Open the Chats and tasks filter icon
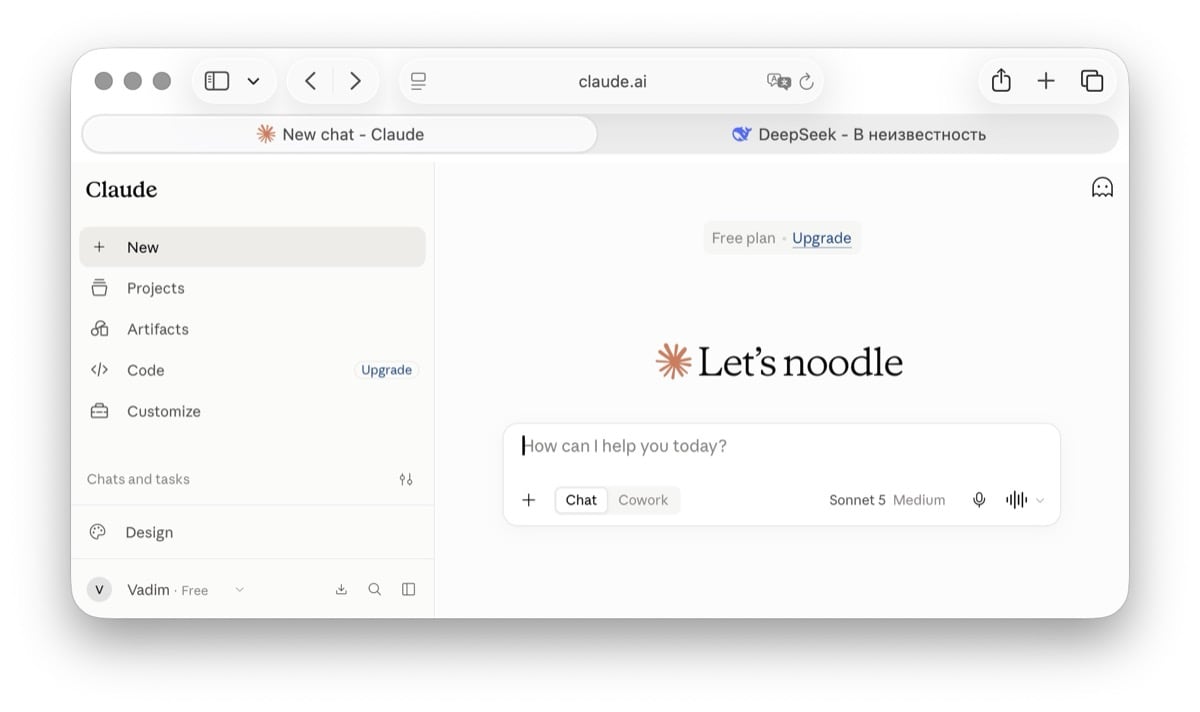 (x=406, y=479)
